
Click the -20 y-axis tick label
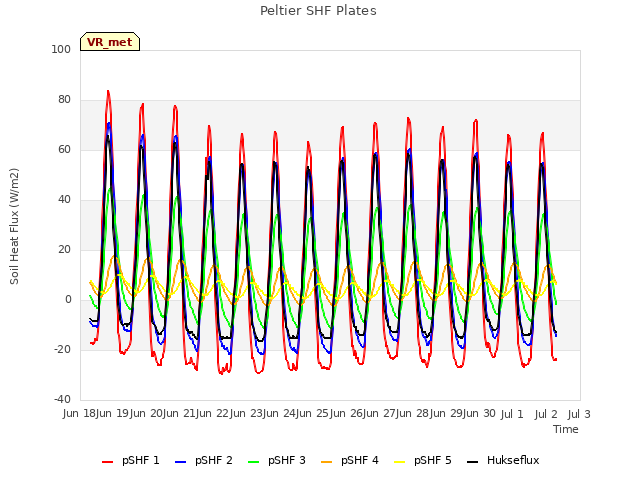[62, 349]
